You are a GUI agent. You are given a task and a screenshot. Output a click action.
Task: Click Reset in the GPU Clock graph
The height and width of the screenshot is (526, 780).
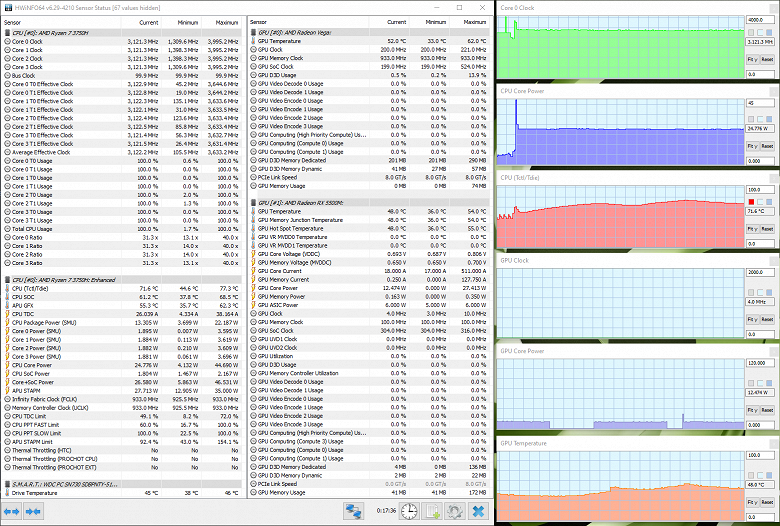767,319
